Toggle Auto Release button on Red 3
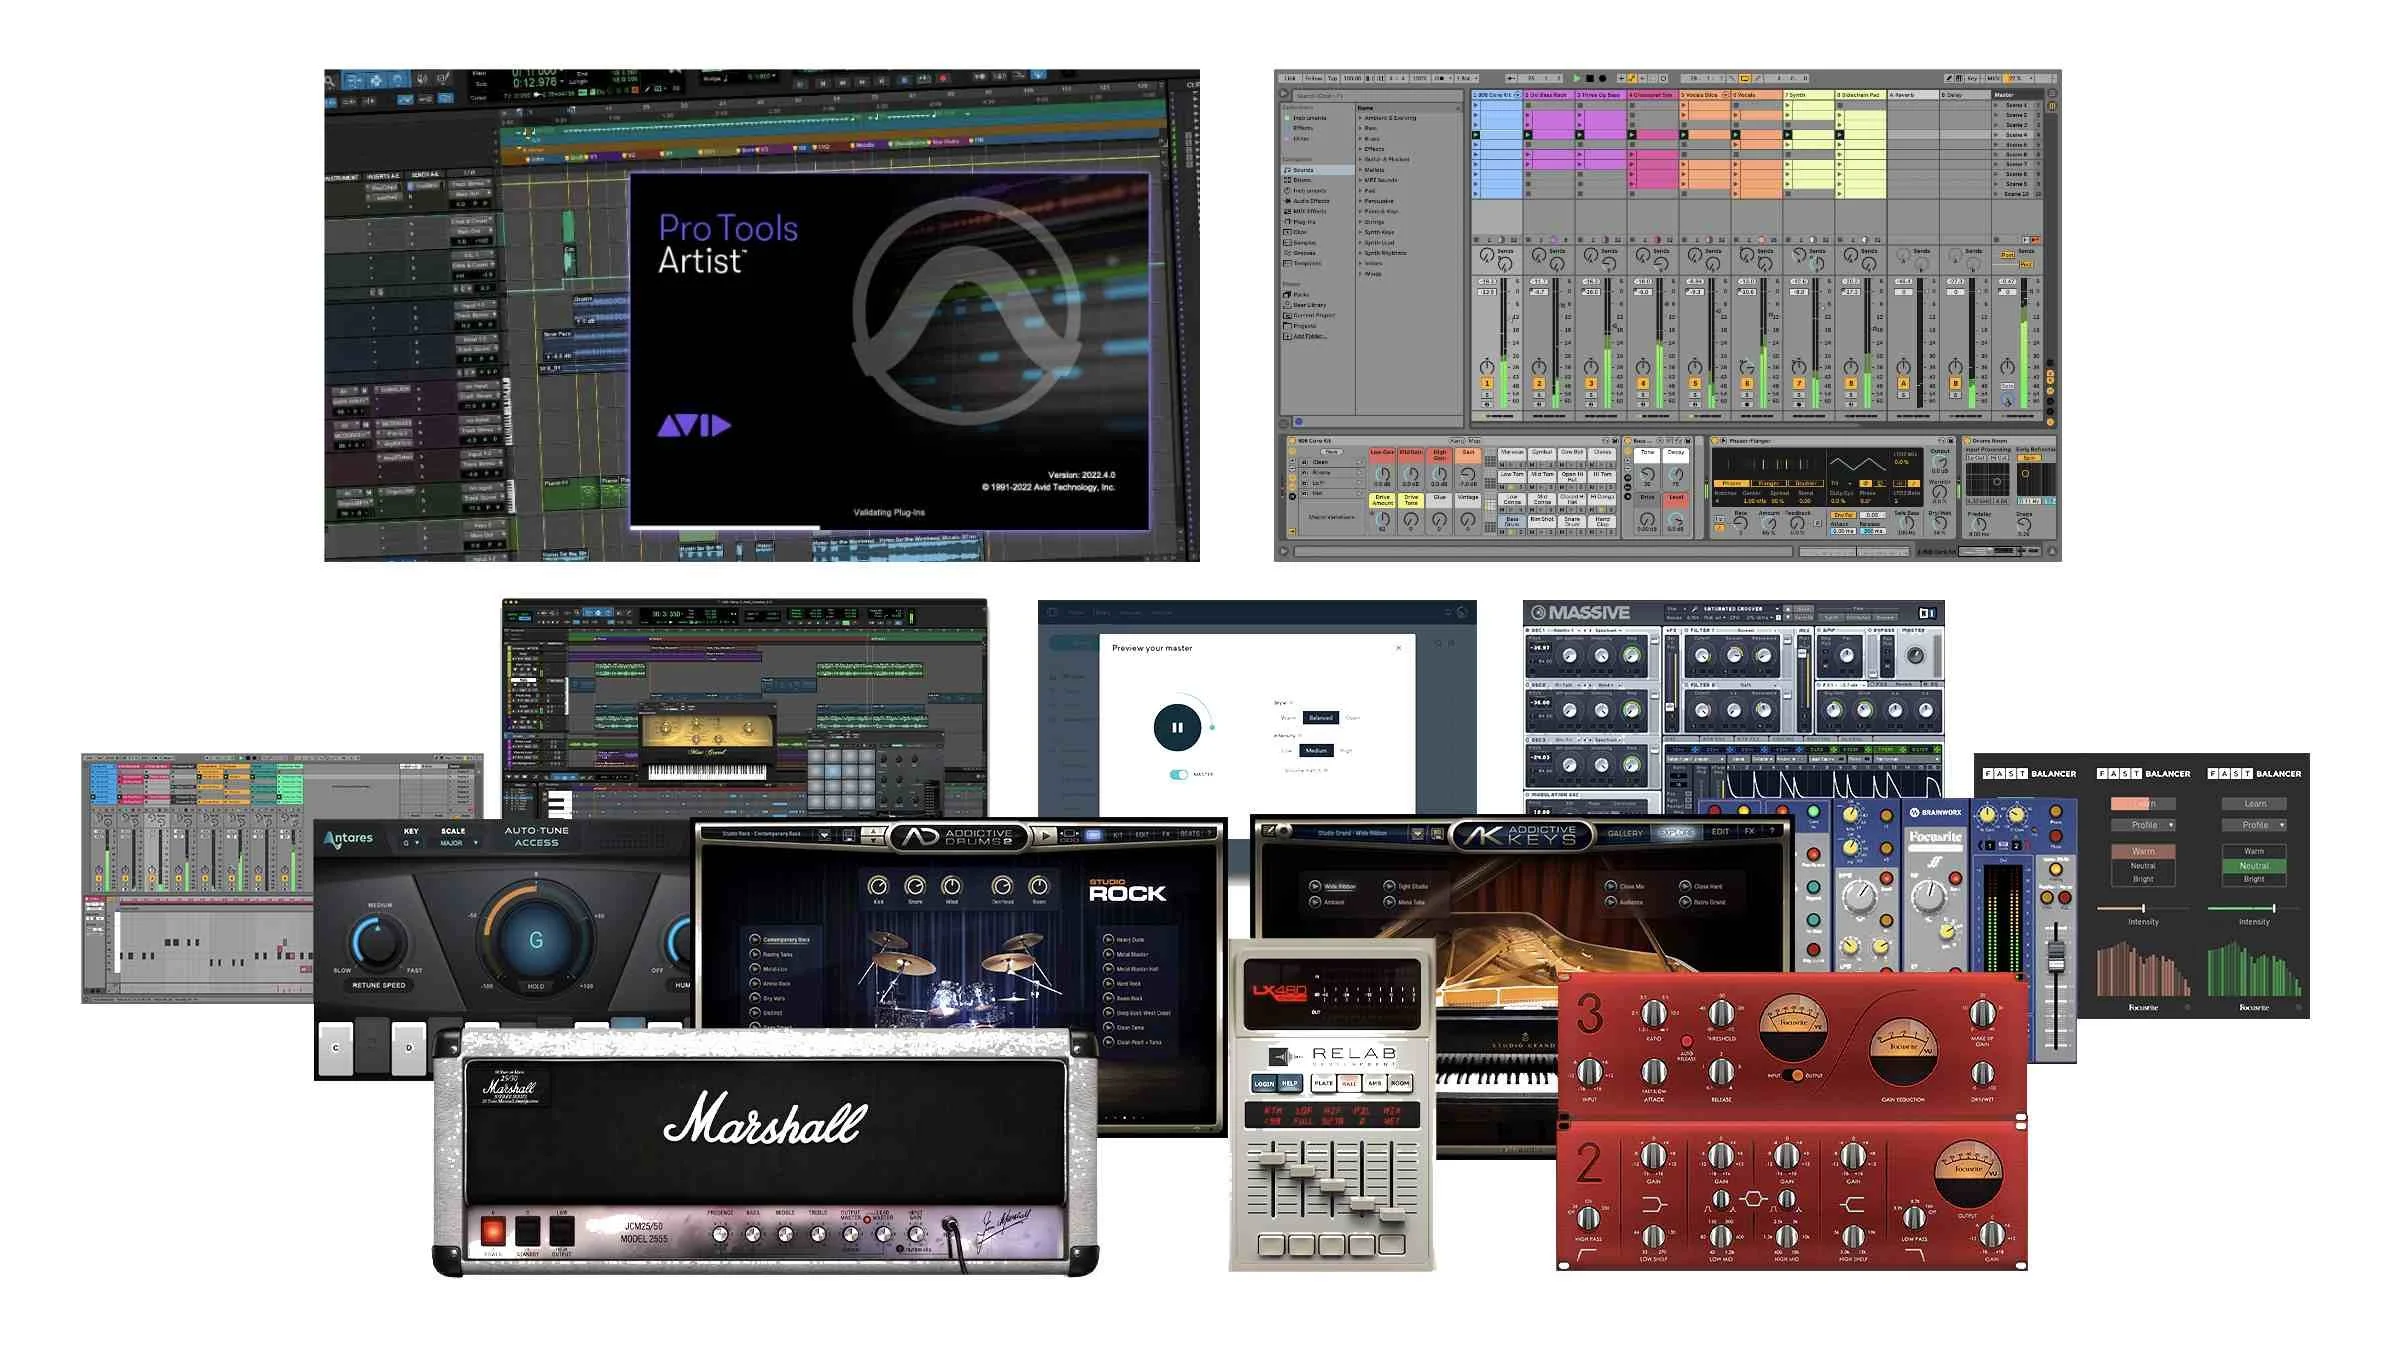This screenshot has height=1350, width=2400. click(x=1687, y=1041)
